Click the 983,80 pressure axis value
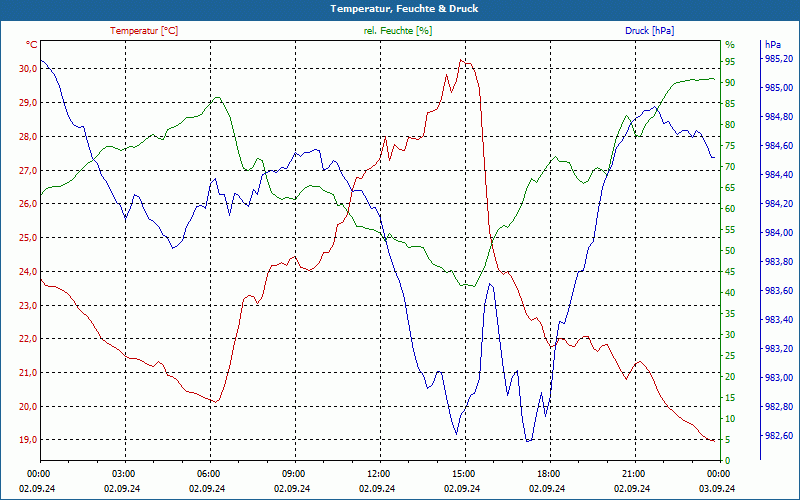The image size is (800, 500). (x=780, y=262)
